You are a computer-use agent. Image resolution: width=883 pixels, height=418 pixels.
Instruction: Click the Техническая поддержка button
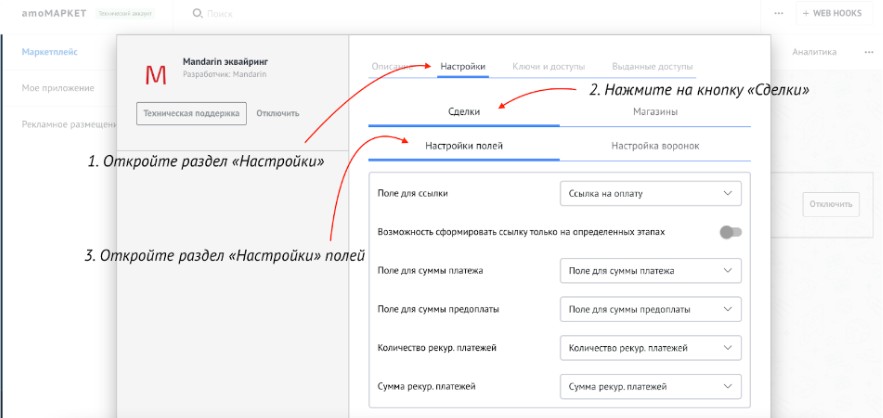191,113
